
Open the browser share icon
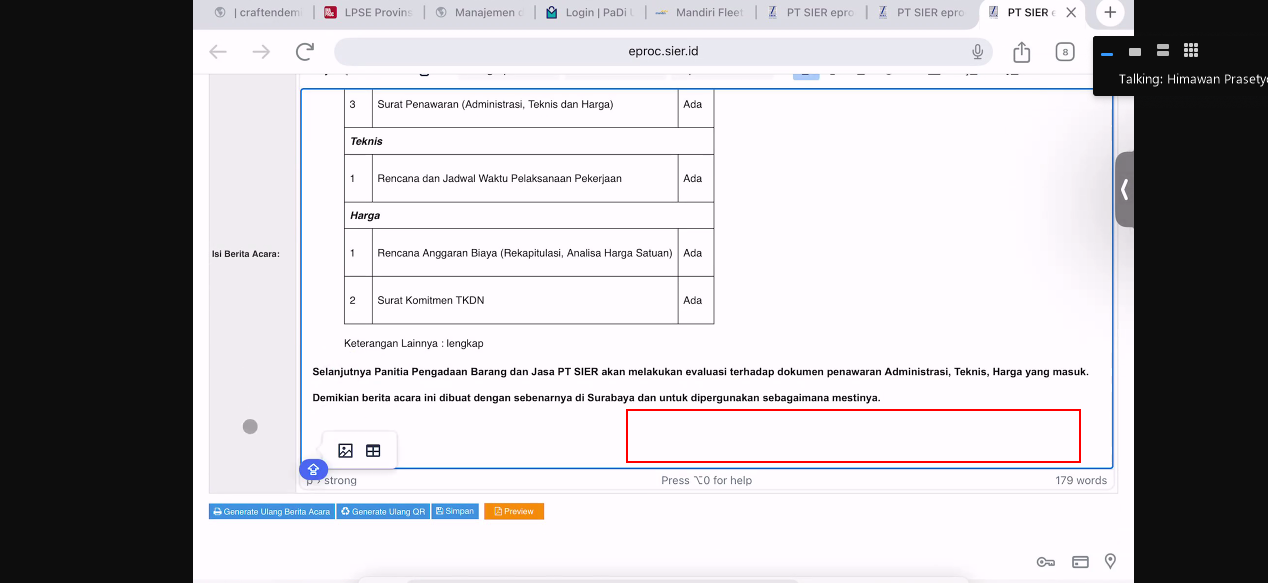[x=1021, y=52]
